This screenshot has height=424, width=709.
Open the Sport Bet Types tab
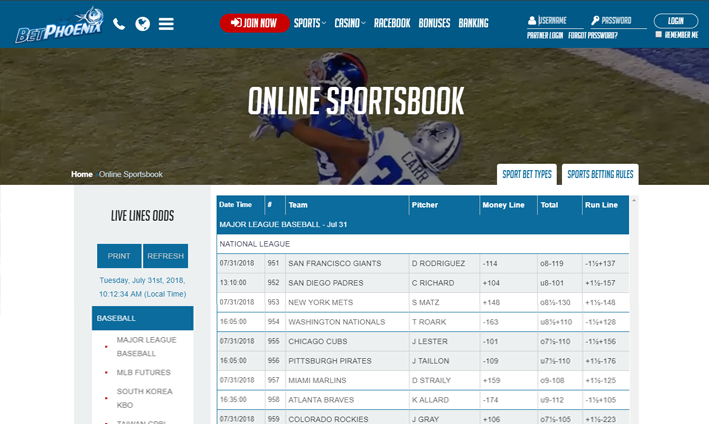pos(527,174)
